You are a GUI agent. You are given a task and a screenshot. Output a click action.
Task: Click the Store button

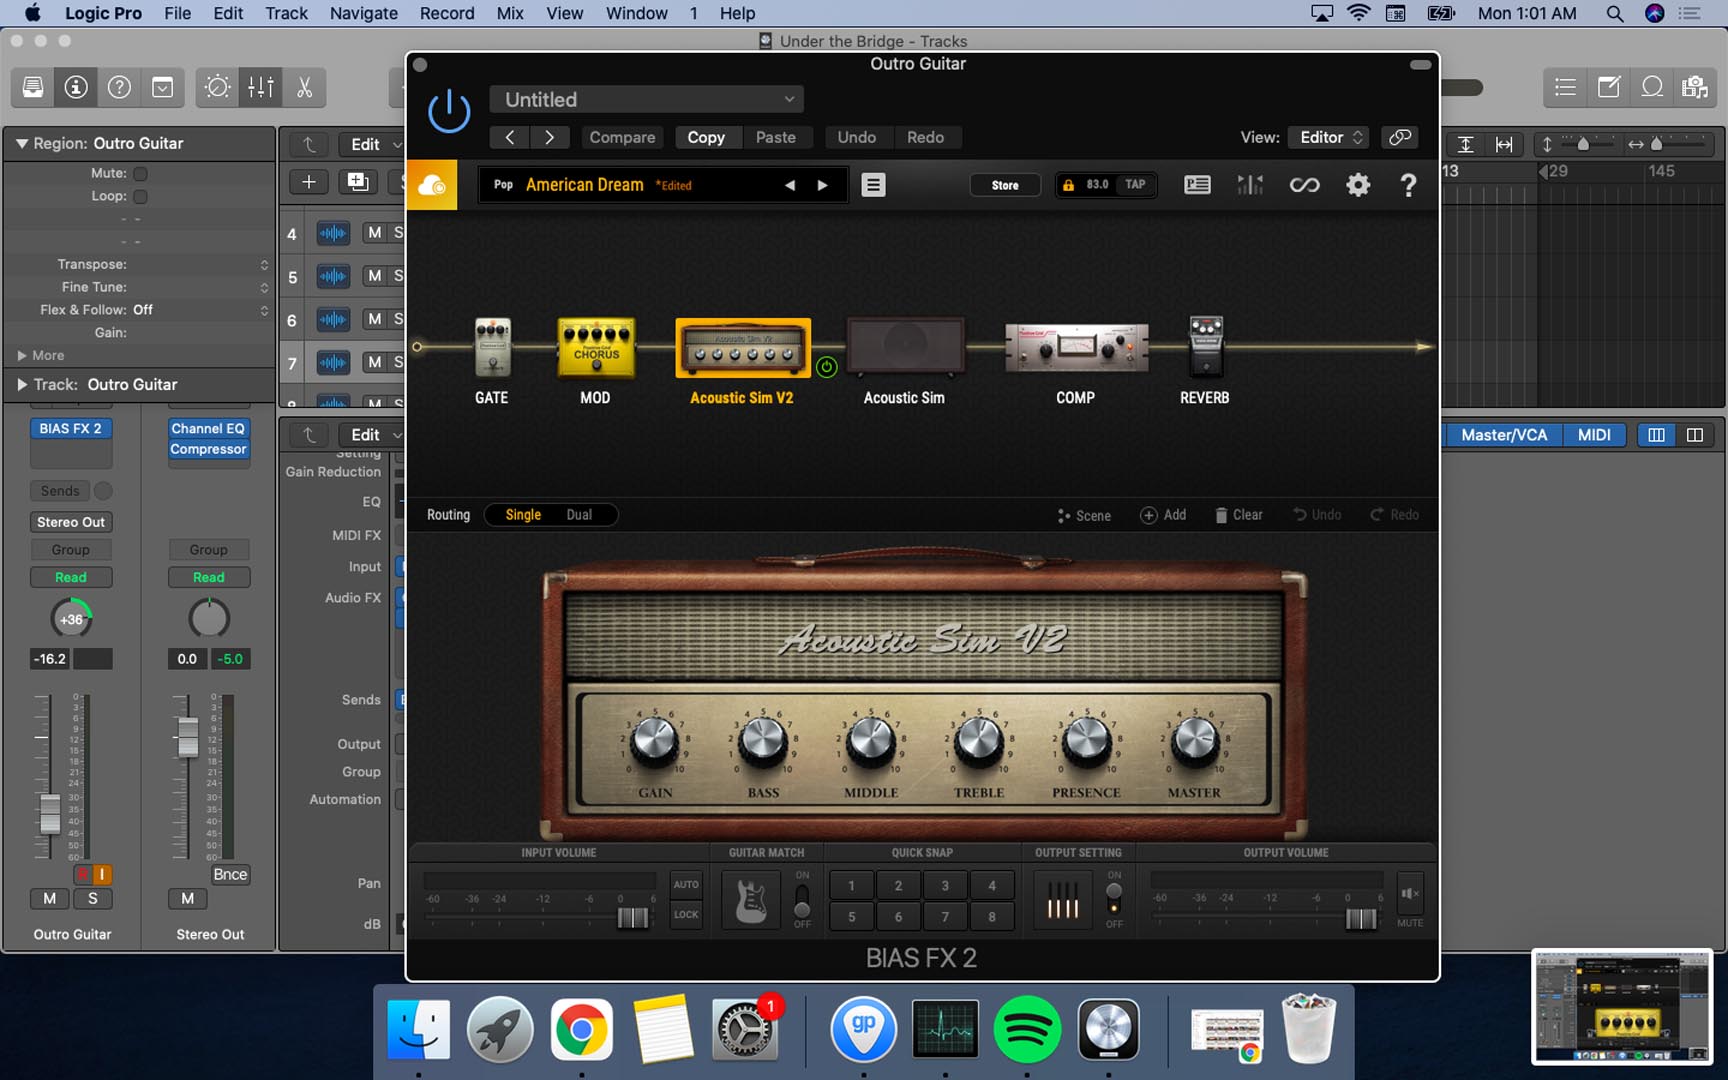1005,185
